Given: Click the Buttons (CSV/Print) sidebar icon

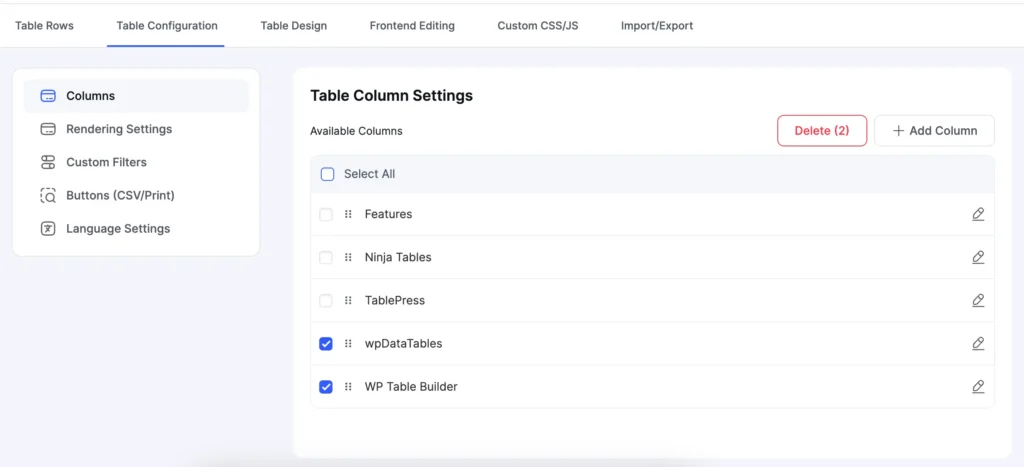Looking at the screenshot, I should pos(48,196).
